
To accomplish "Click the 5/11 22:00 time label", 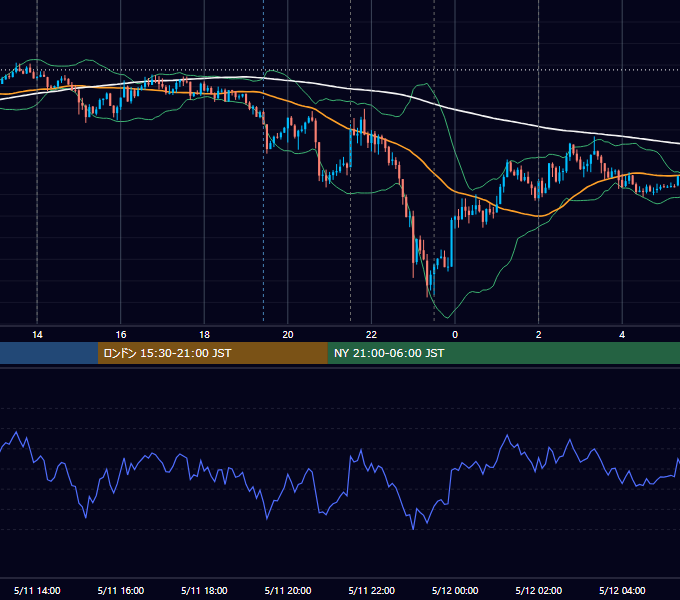I will [372, 590].
